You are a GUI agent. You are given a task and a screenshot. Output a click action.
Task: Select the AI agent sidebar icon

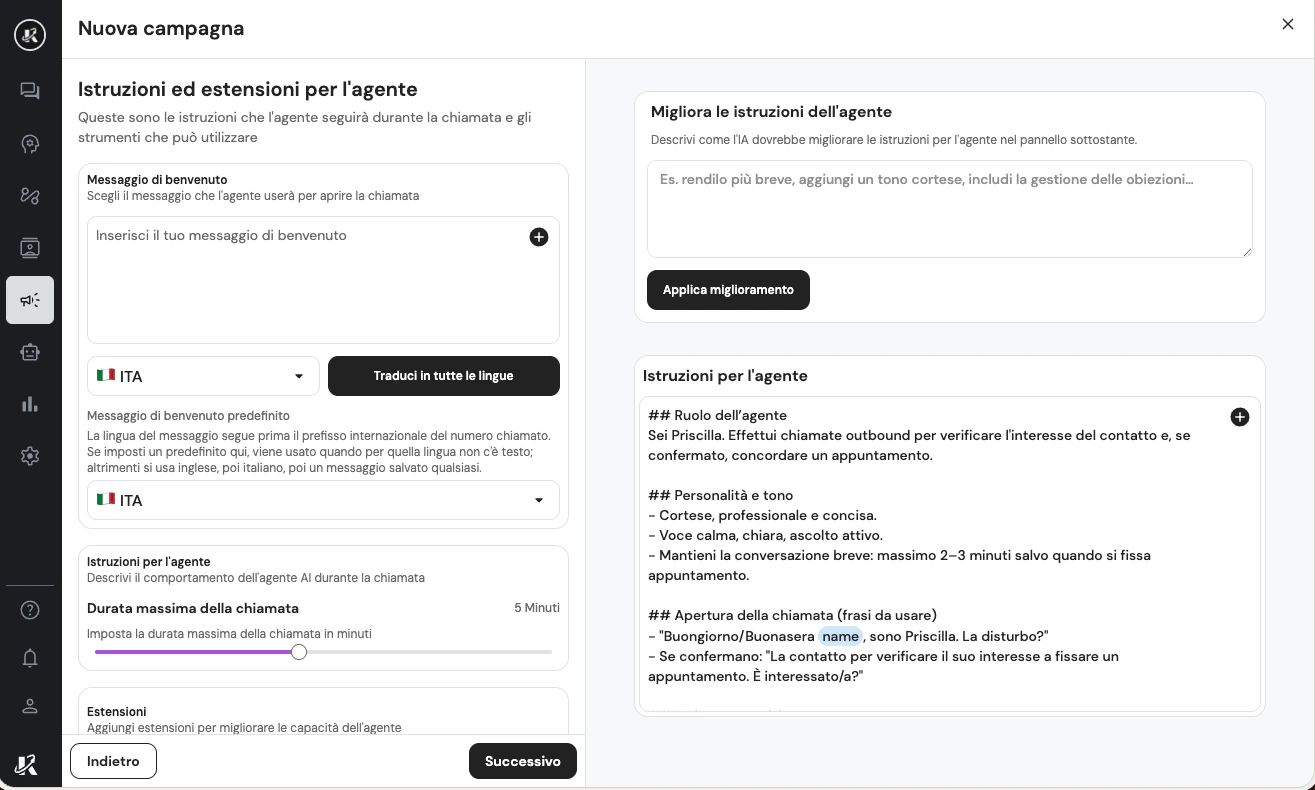30,144
